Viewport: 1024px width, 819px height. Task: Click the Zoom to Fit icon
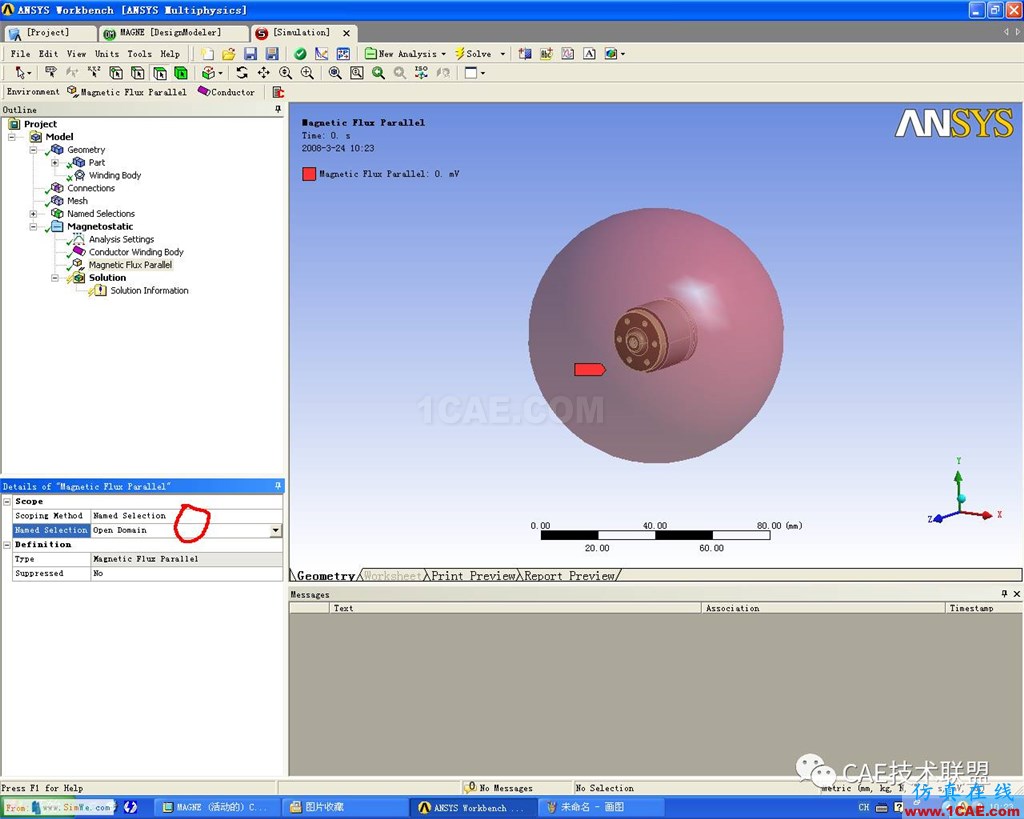[x=335, y=72]
